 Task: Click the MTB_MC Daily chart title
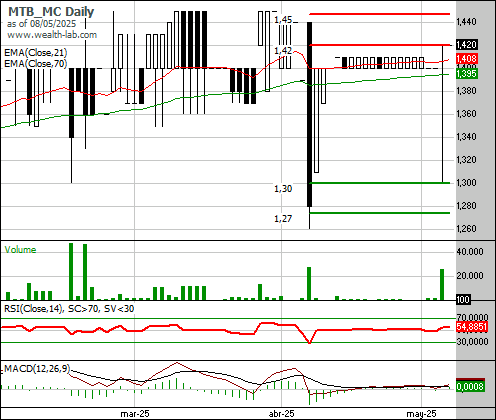click(51, 12)
